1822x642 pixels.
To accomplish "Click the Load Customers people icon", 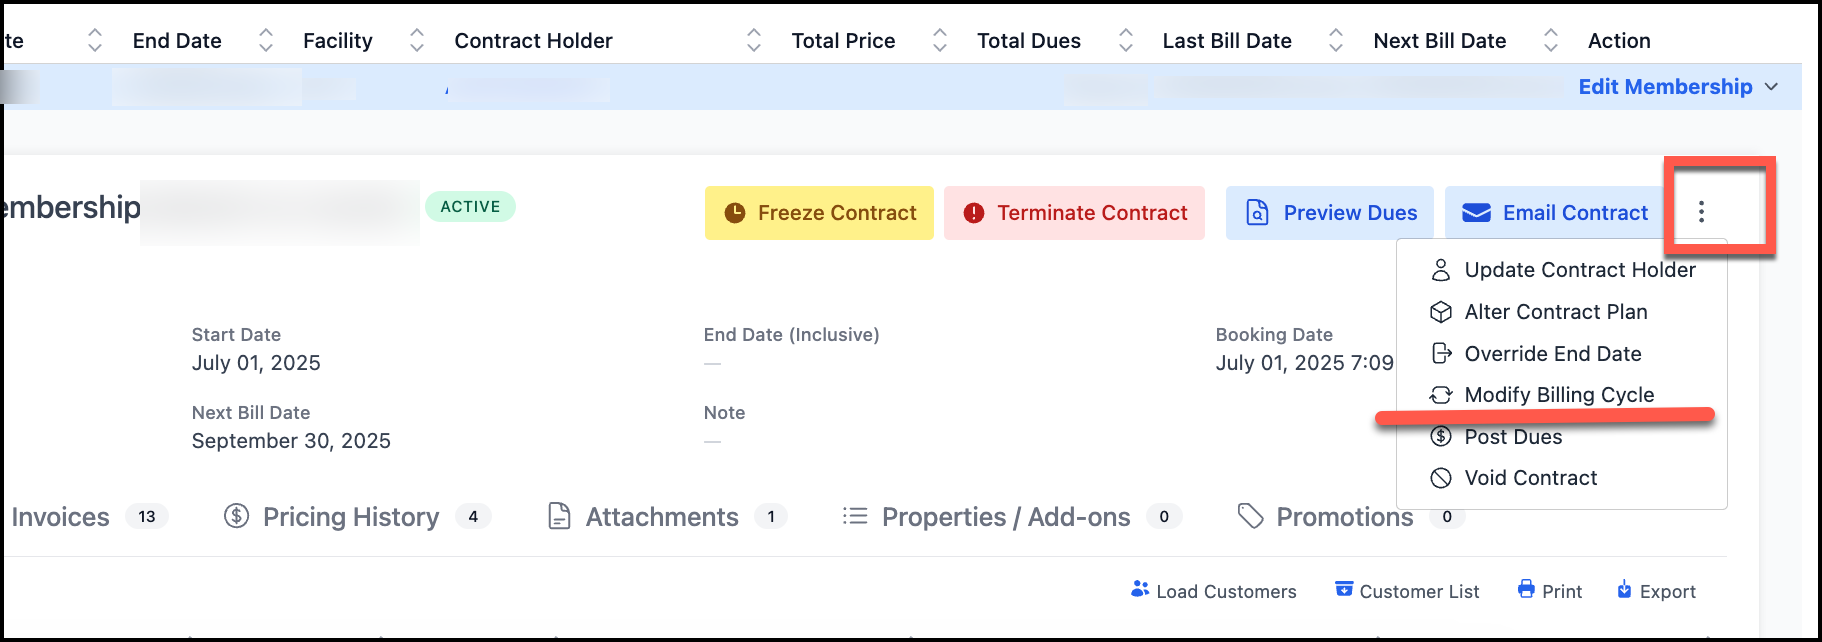I will click(x=1139, y=590).
